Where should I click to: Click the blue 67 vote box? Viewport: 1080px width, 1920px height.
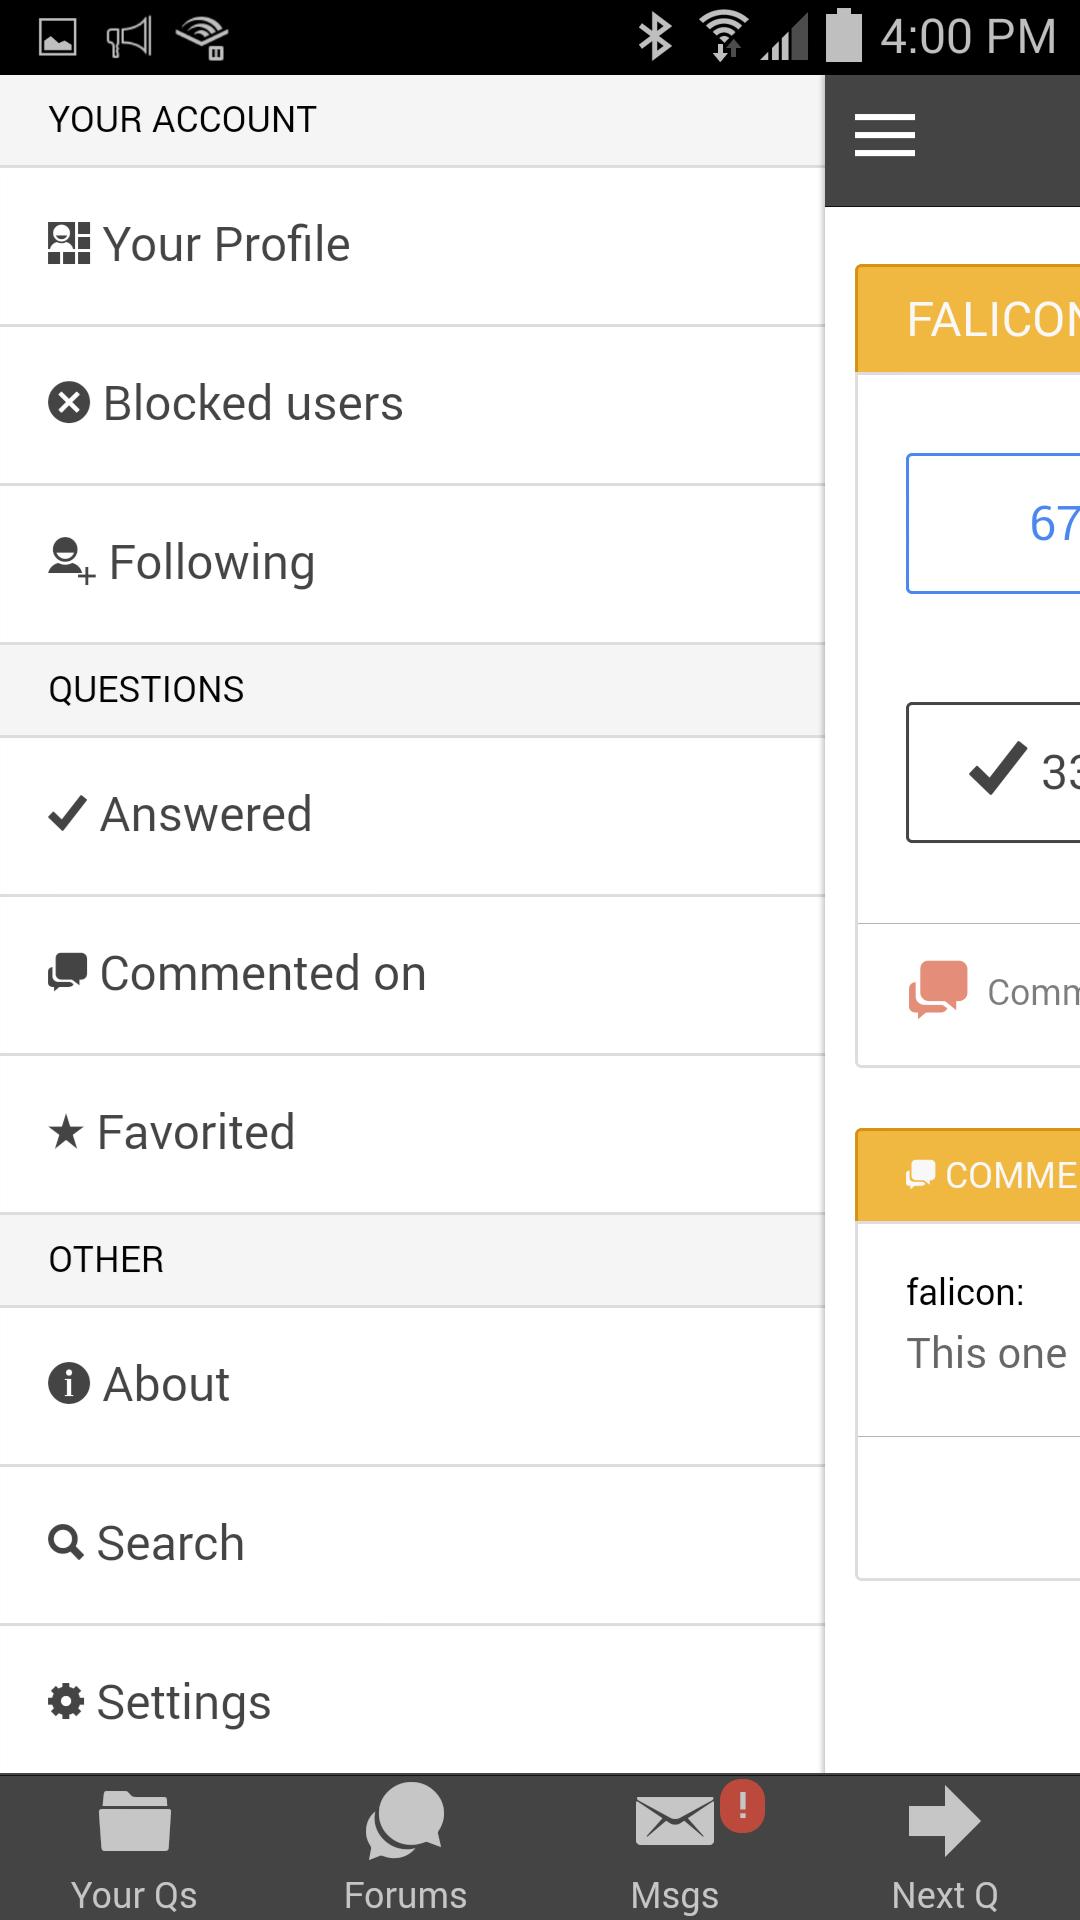[x=993, y=524]
